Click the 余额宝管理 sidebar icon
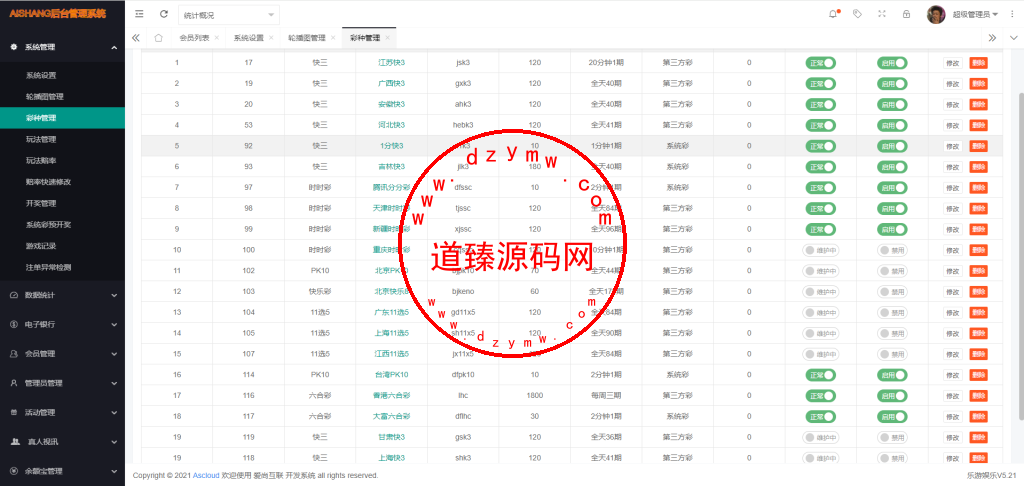1024x486 pixels. click(x=14, y=471)
